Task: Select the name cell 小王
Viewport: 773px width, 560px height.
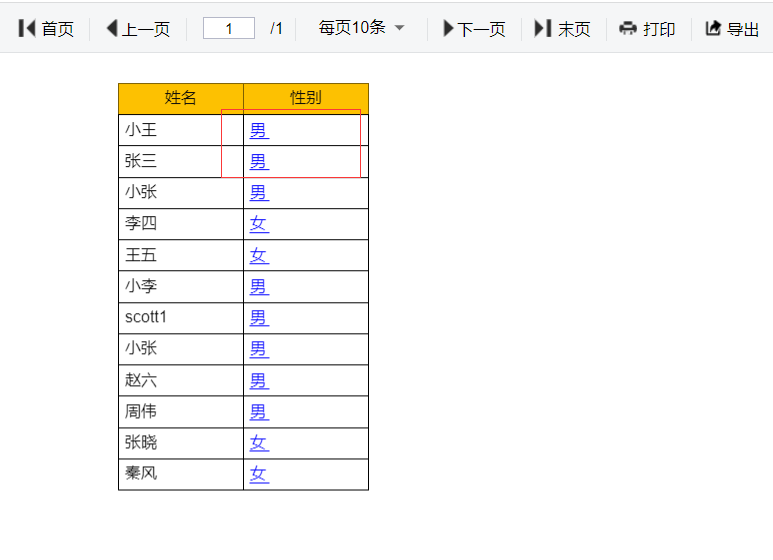Action: [x=181, y=130]
